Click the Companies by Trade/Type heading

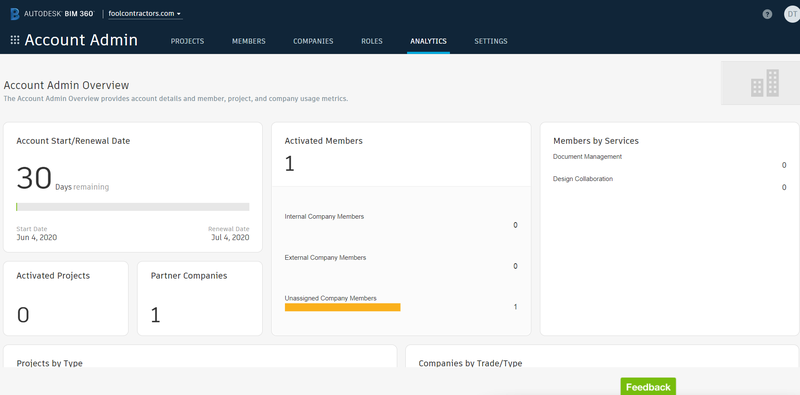tap(470, 363)
